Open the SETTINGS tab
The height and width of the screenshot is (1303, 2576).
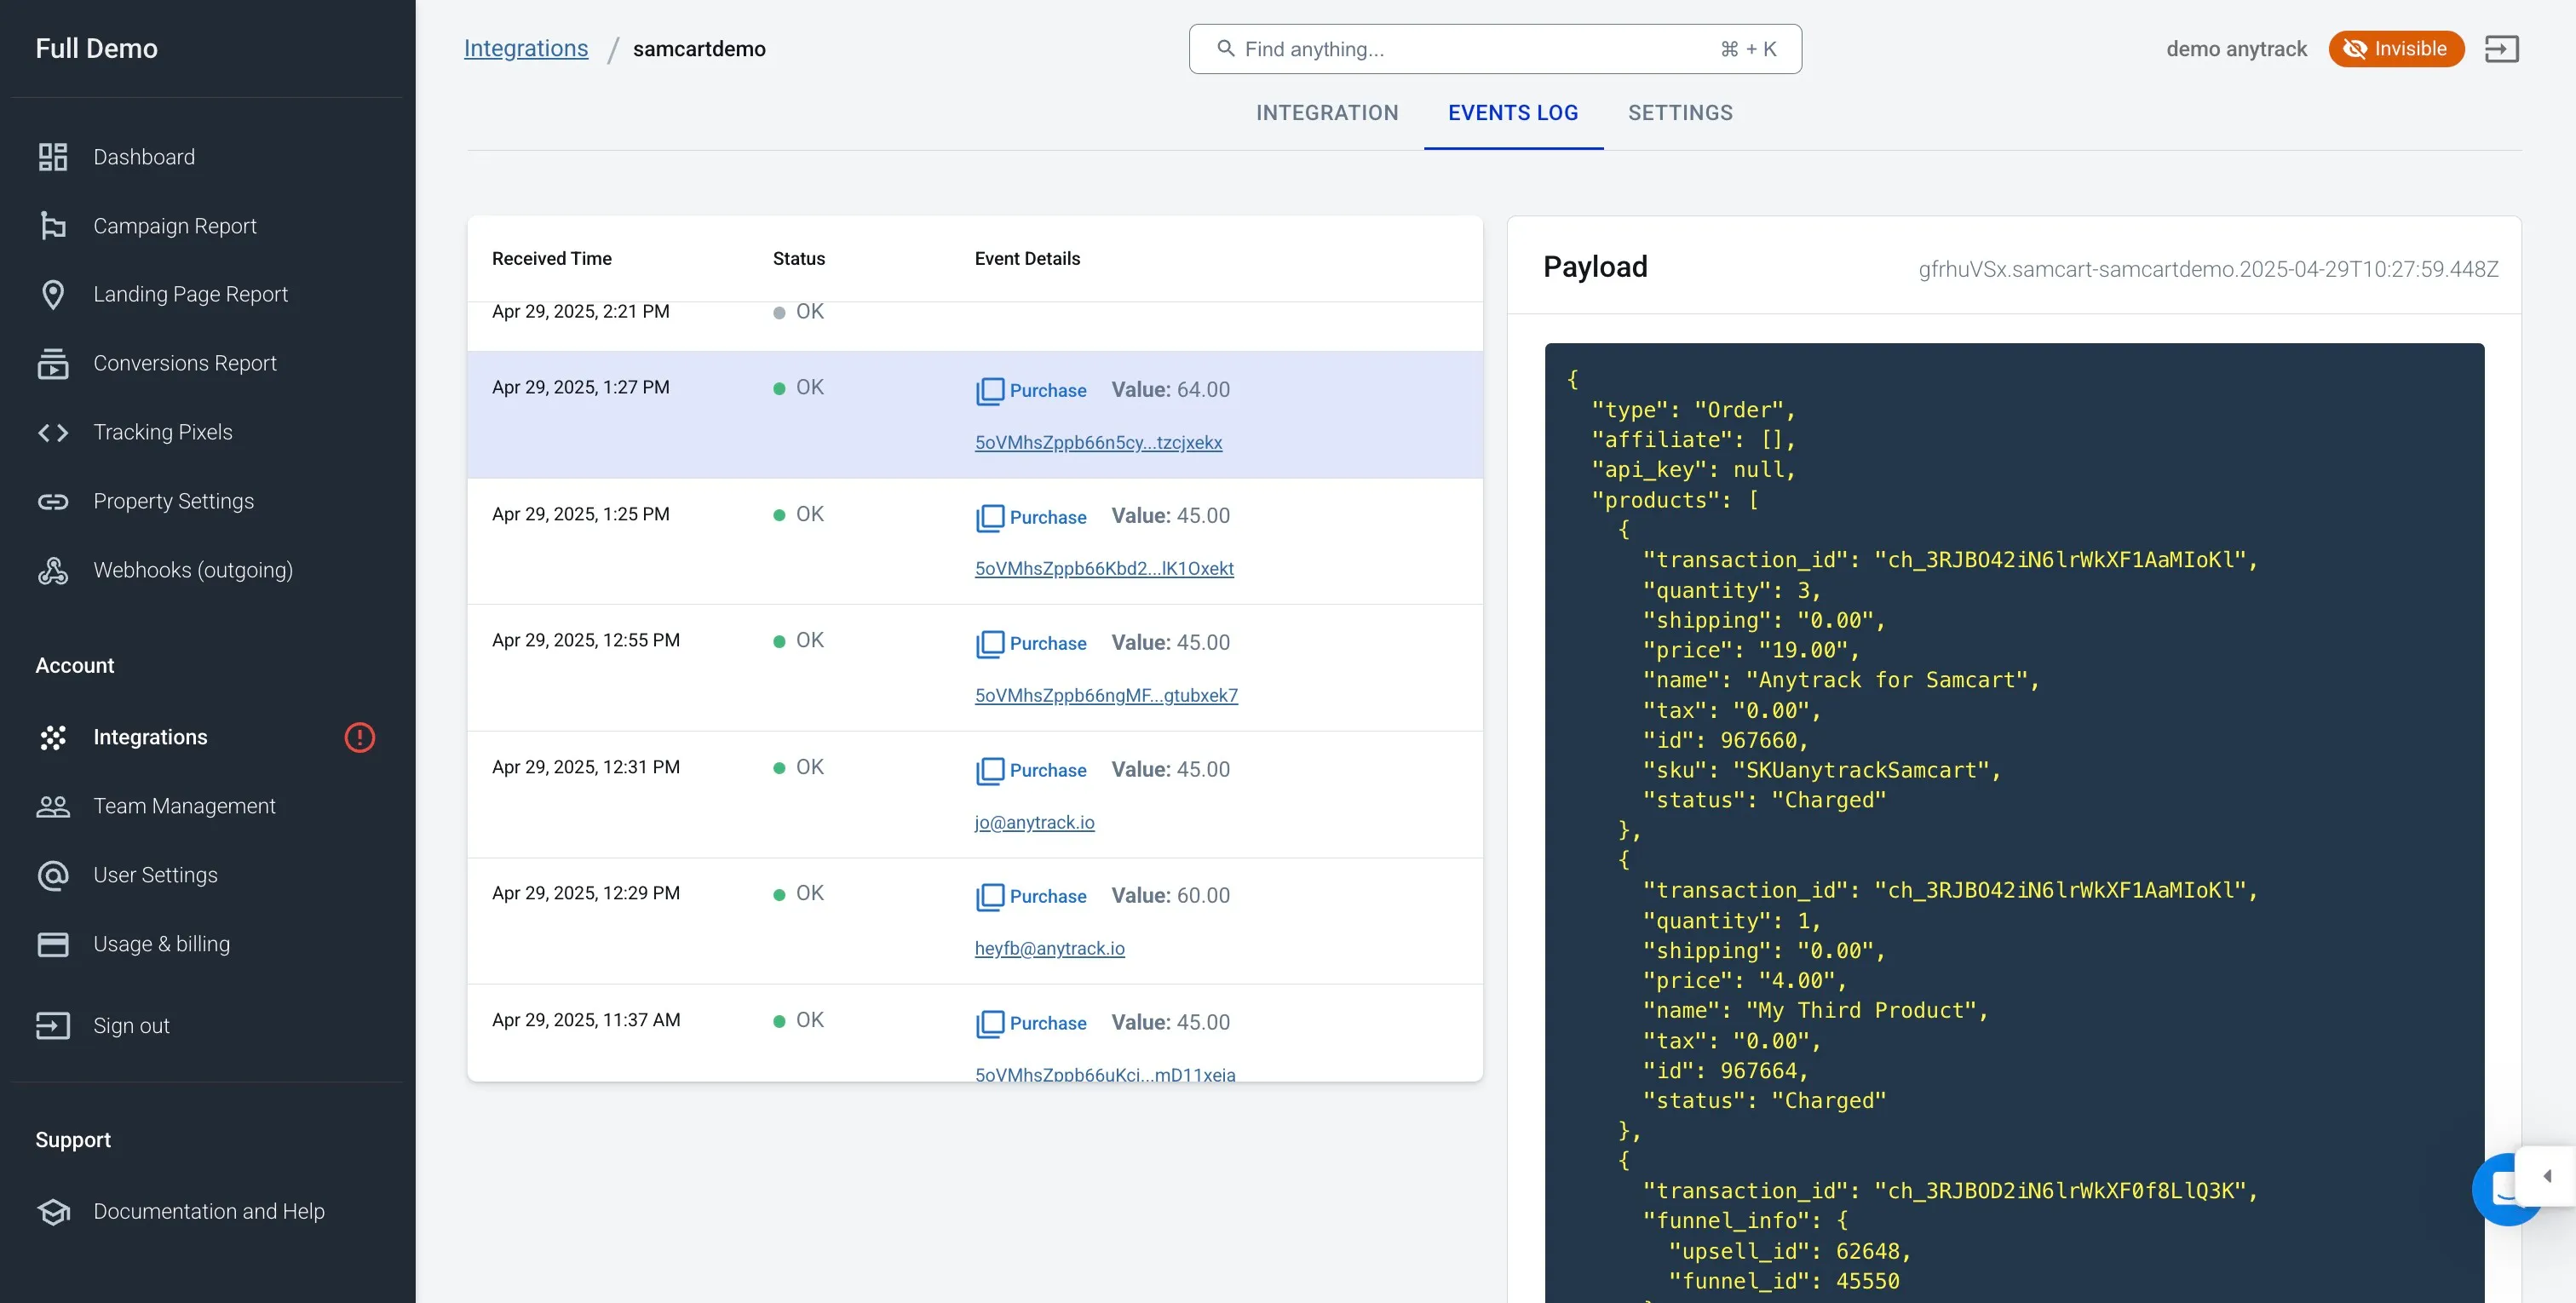pyautogui.click(x=1680, y=113)
